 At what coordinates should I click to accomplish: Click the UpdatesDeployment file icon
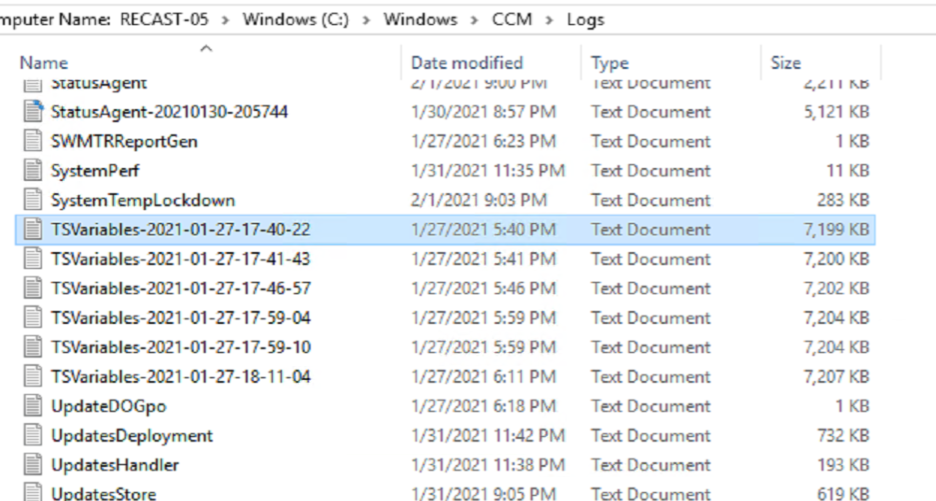[33, 435]
